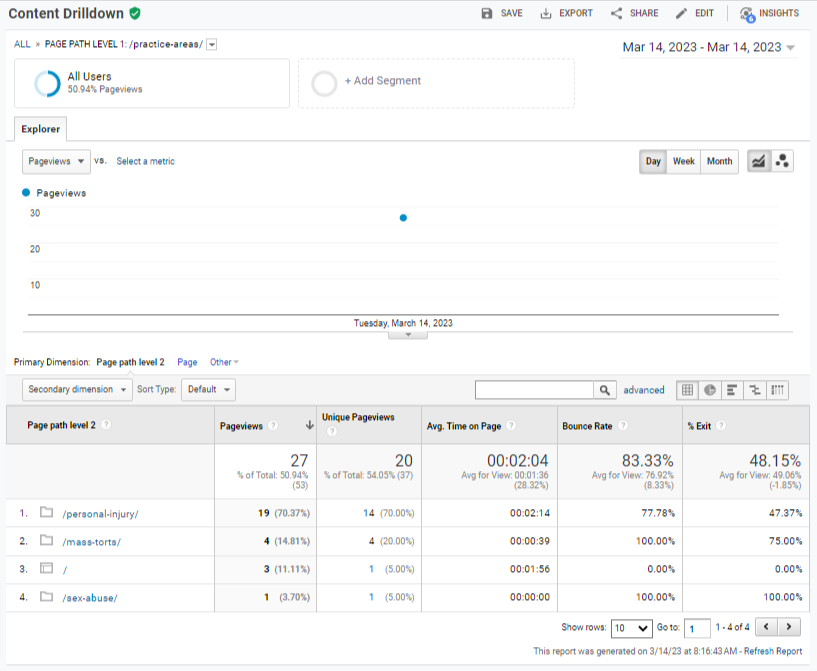This screenshot has width=817, height=671.
Task: Click the search magnifier icon in table filter
Action: [x=605, y=390]
